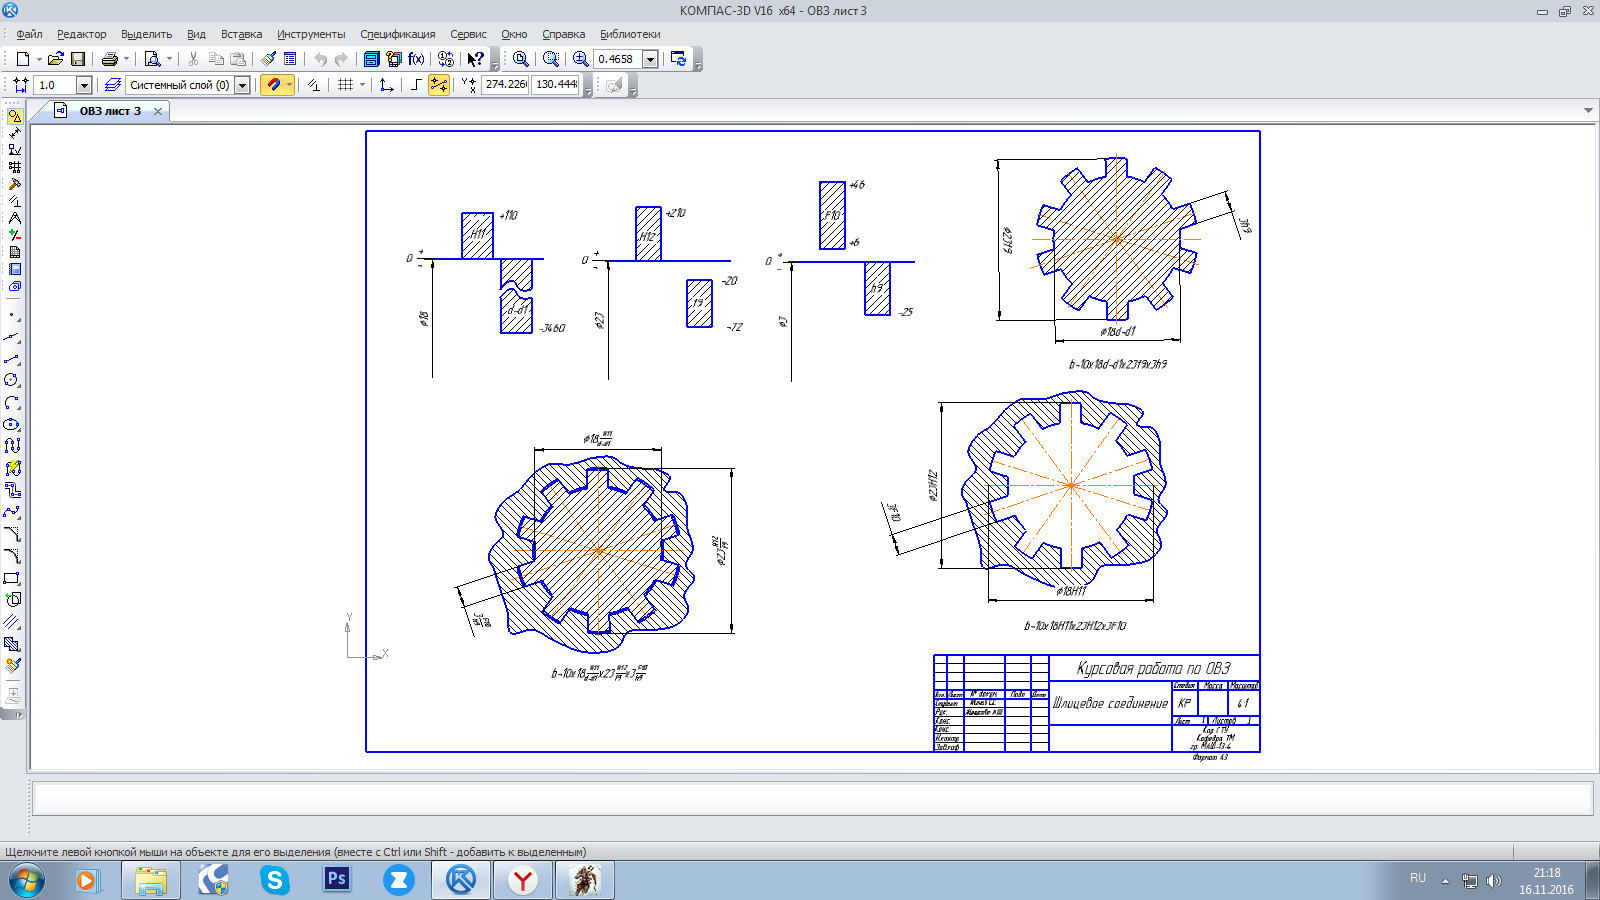Click the X coordinate field 274.226
Viewport: 1600px width, 900px height.
pyautogui.click(x=505, y=85)
